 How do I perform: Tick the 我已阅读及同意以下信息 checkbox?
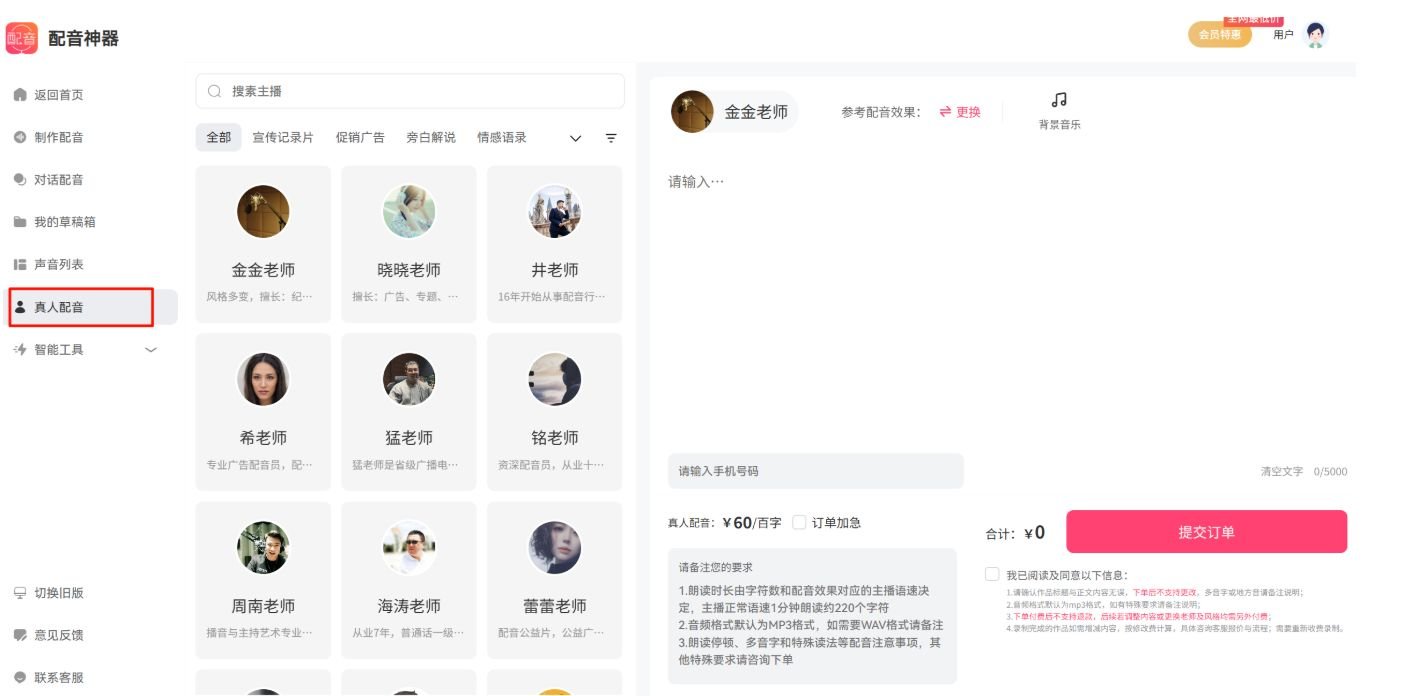coord(992,574)
